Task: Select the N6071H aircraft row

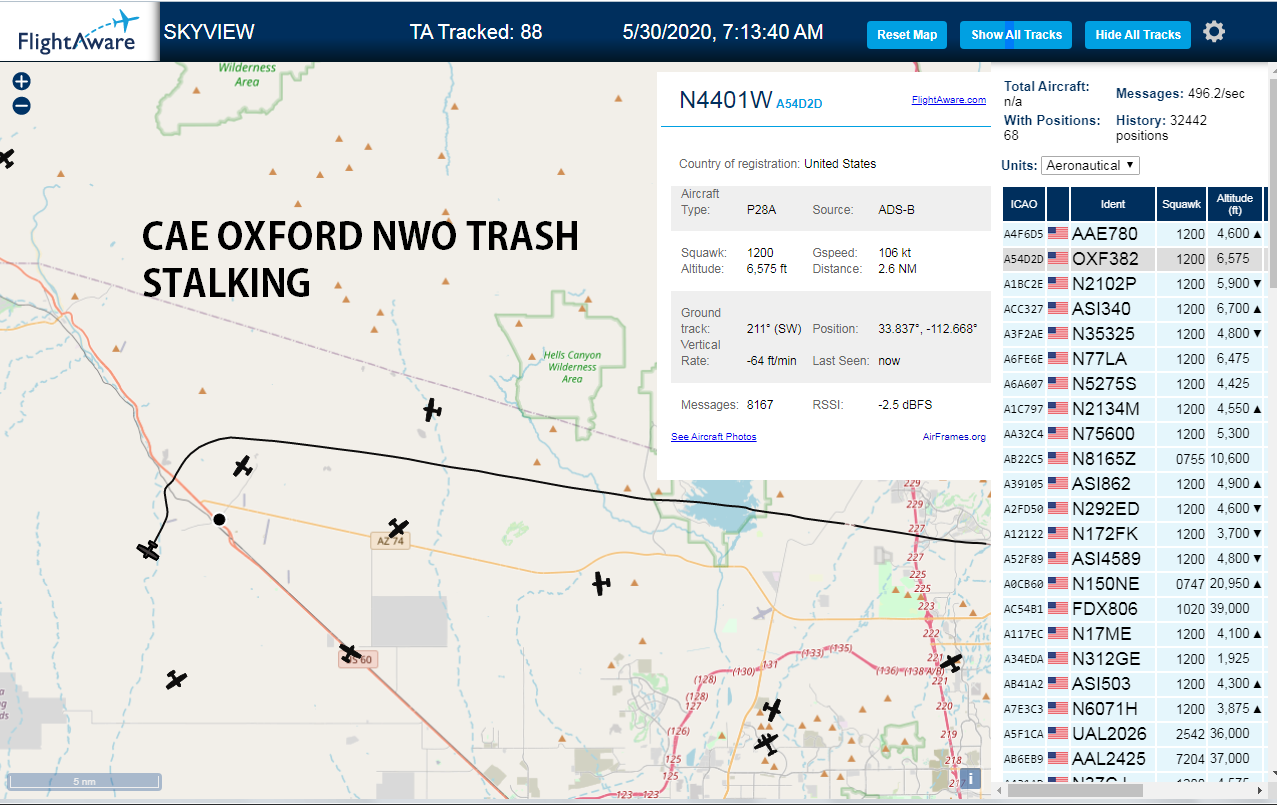Action: click(1133, 709)
